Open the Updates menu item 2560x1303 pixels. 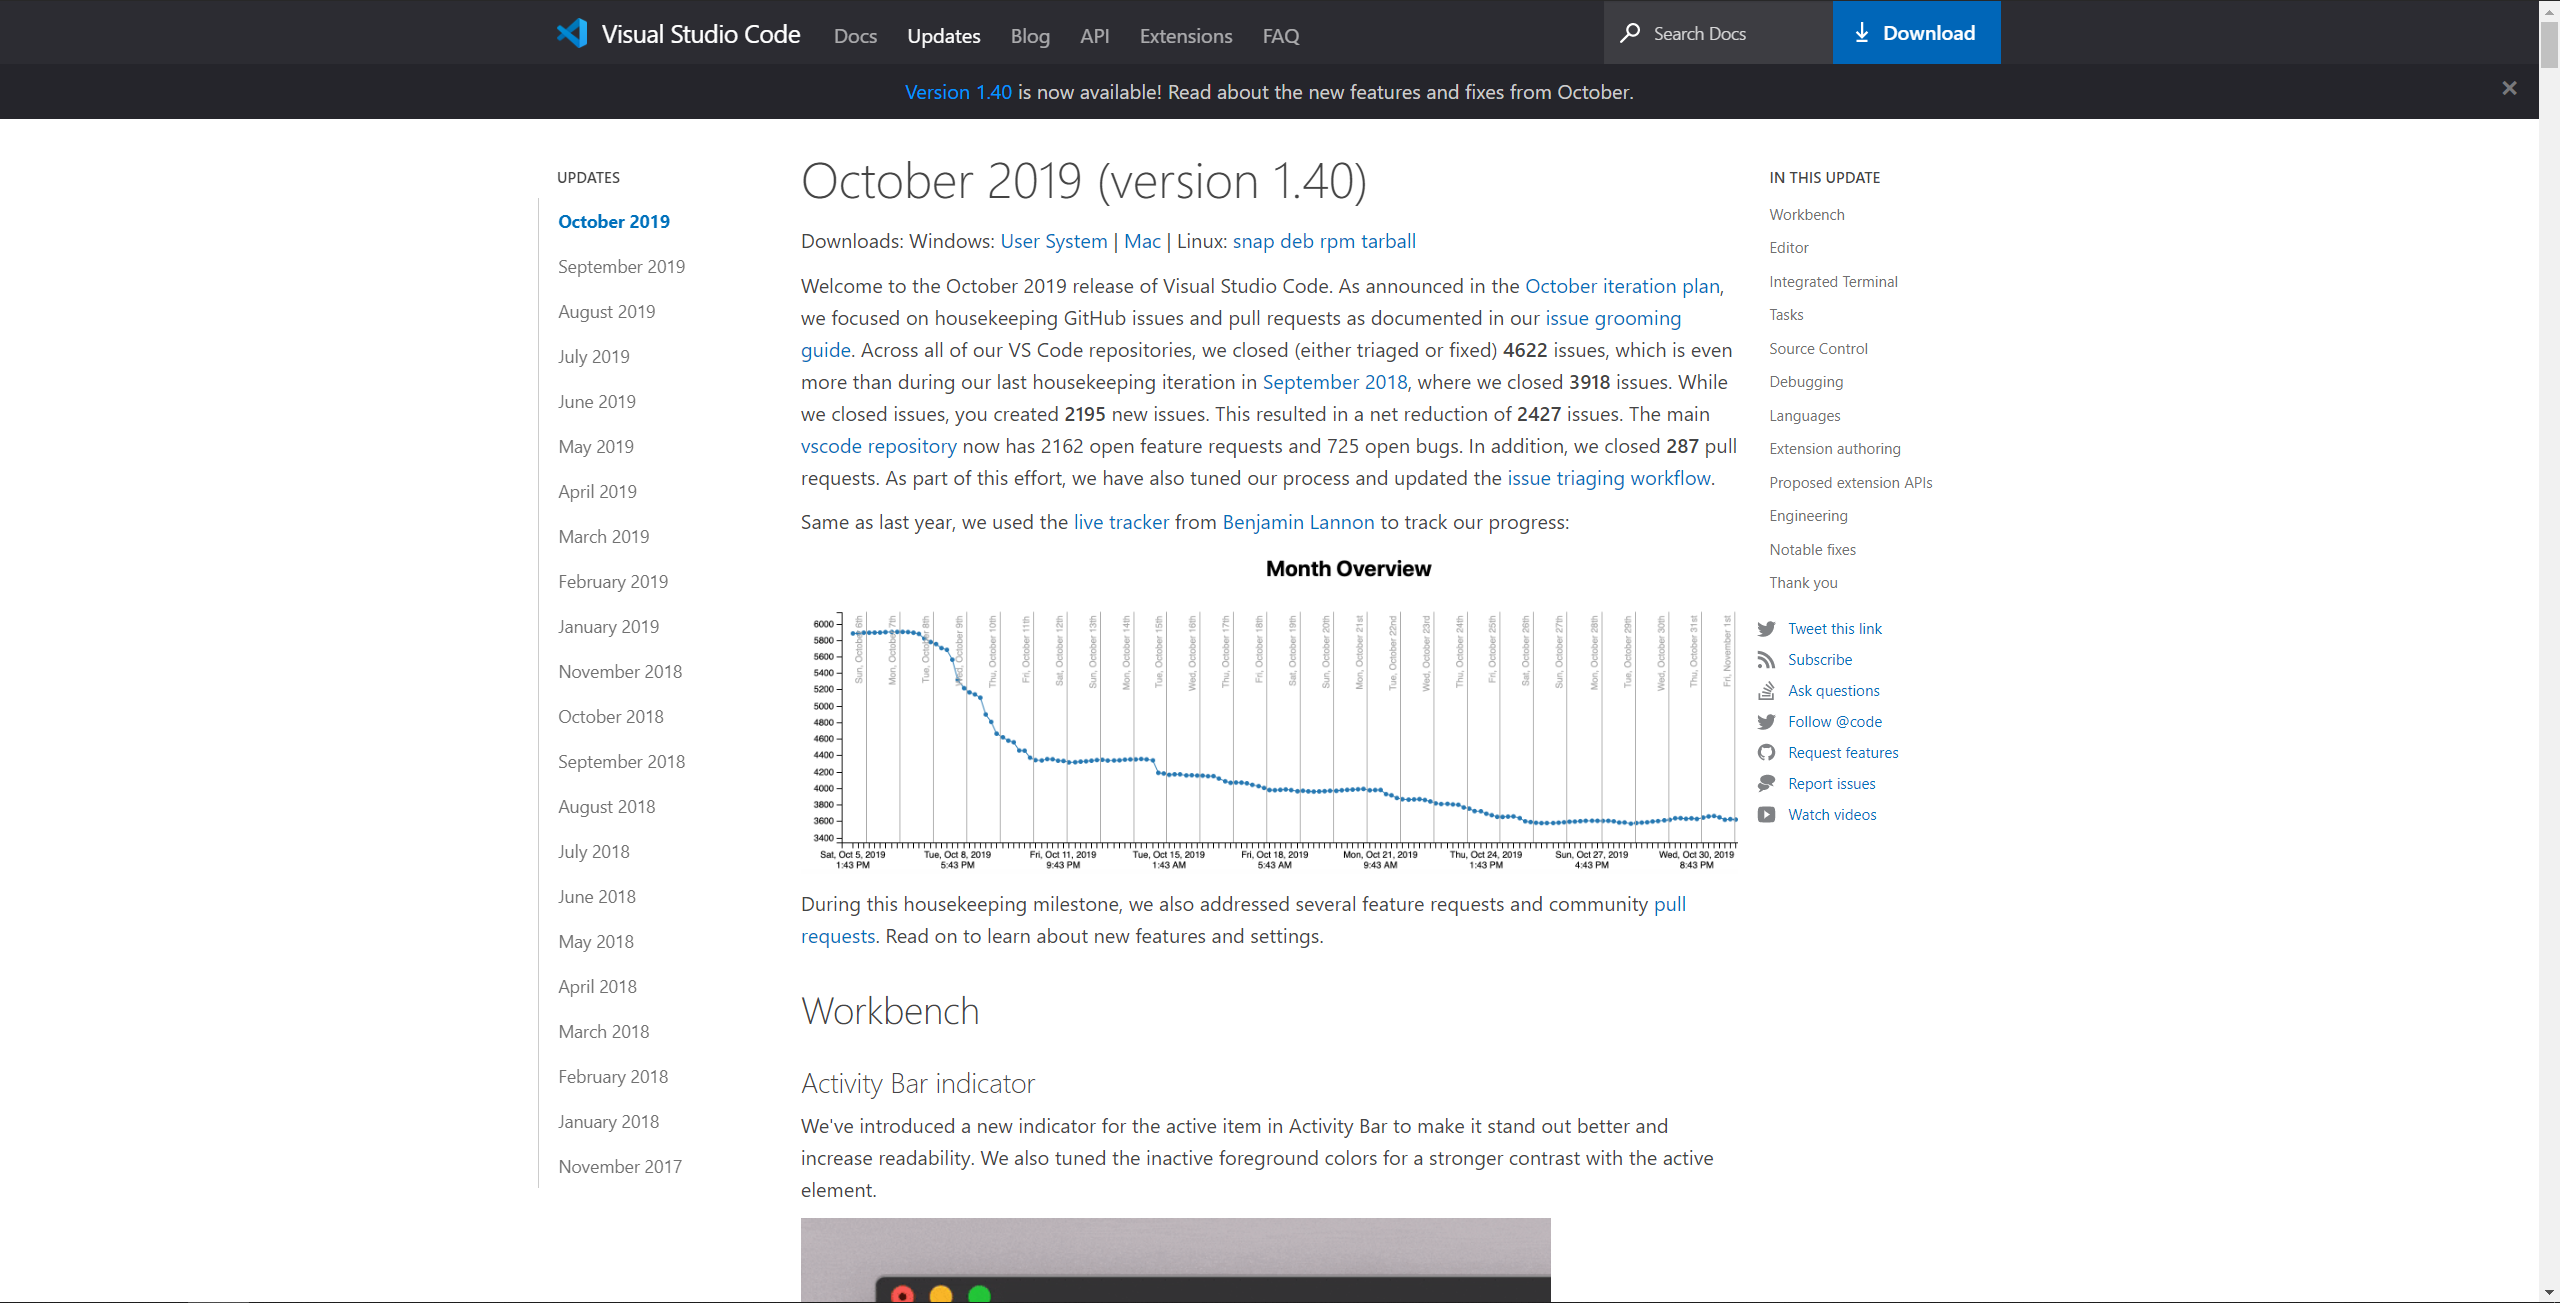point(943,36)
